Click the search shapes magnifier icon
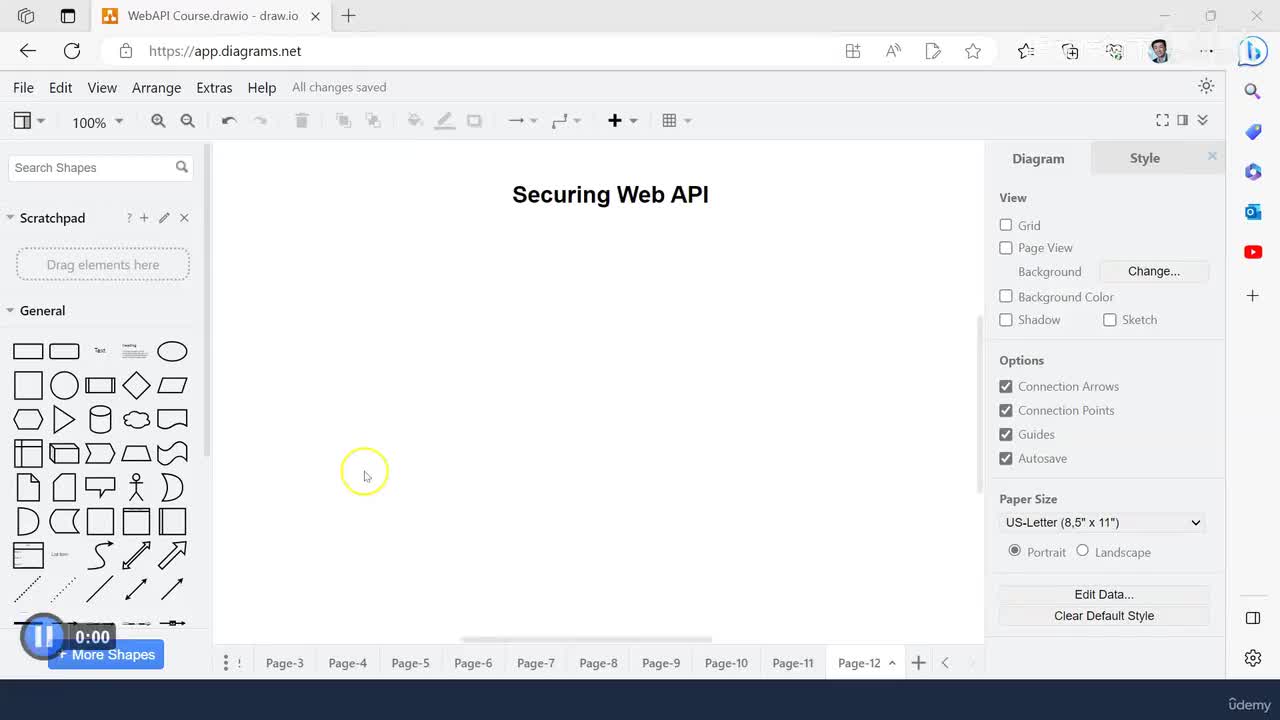Screen dimensions: 1280x720 point(182,167)
